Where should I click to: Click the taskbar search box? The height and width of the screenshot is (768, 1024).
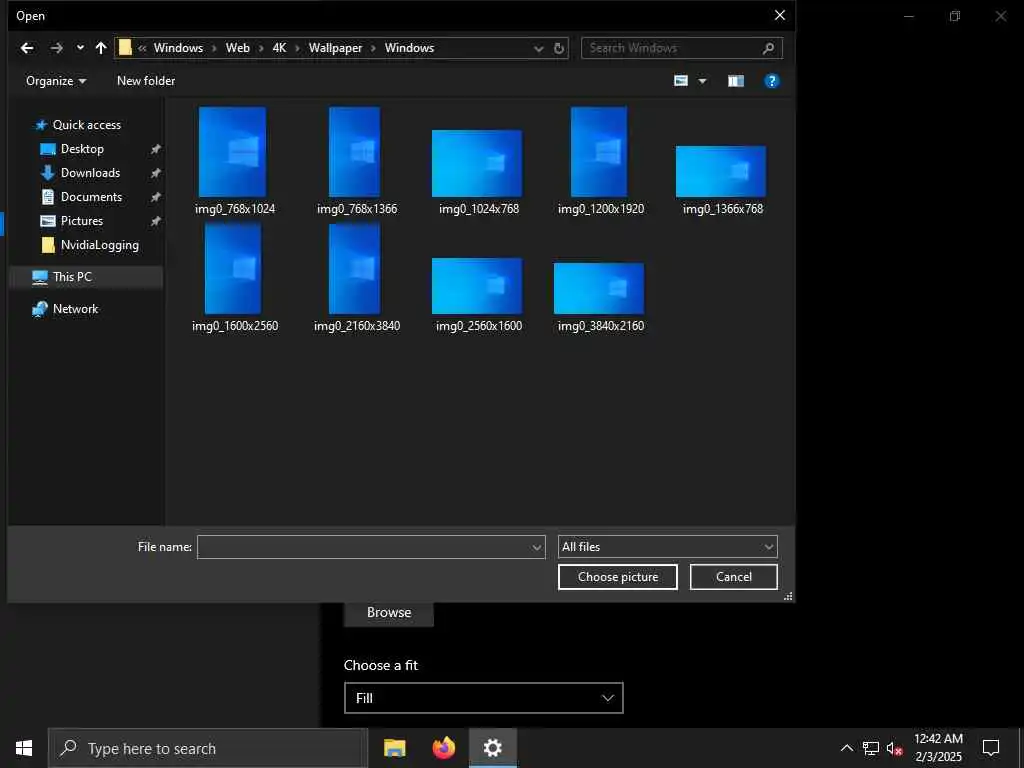tap(208, 748)
